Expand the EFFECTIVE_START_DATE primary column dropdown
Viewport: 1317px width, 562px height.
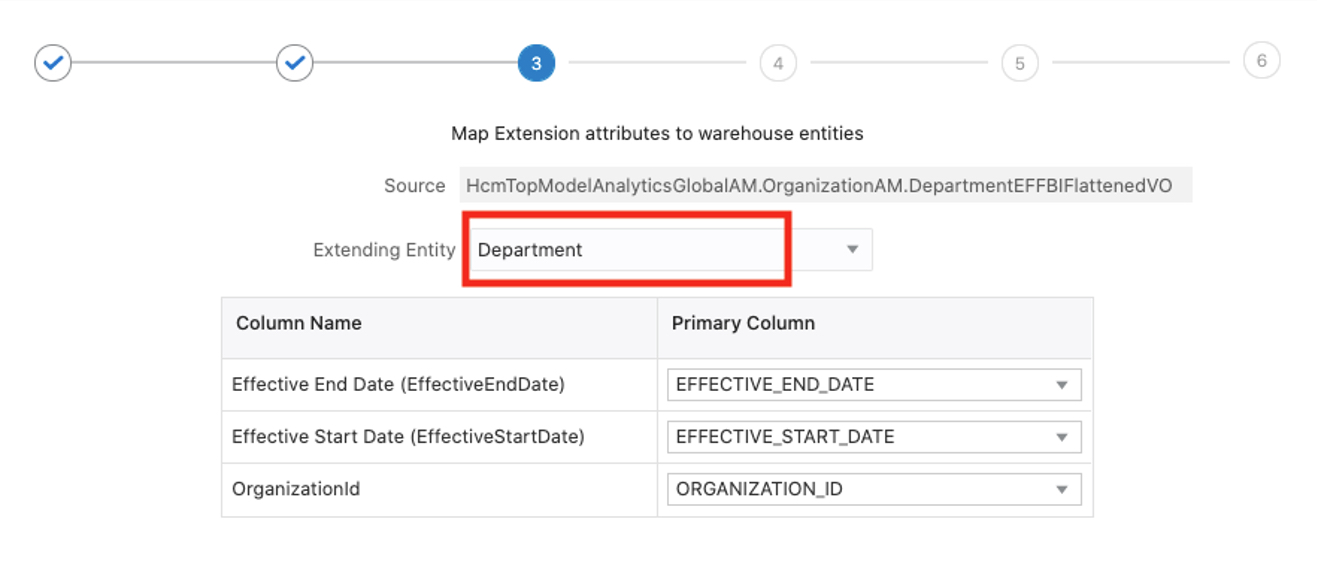[1061, 437]
